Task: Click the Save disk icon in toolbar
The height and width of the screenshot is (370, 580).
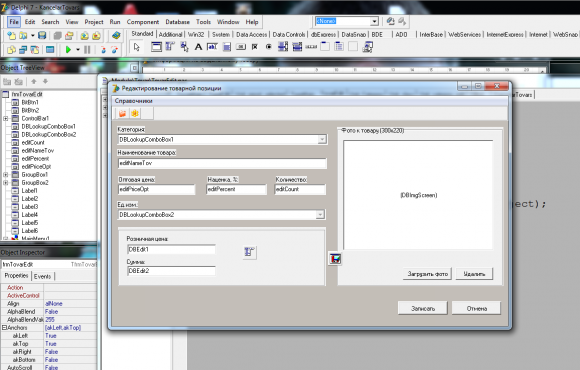Action: pos(42,36)
